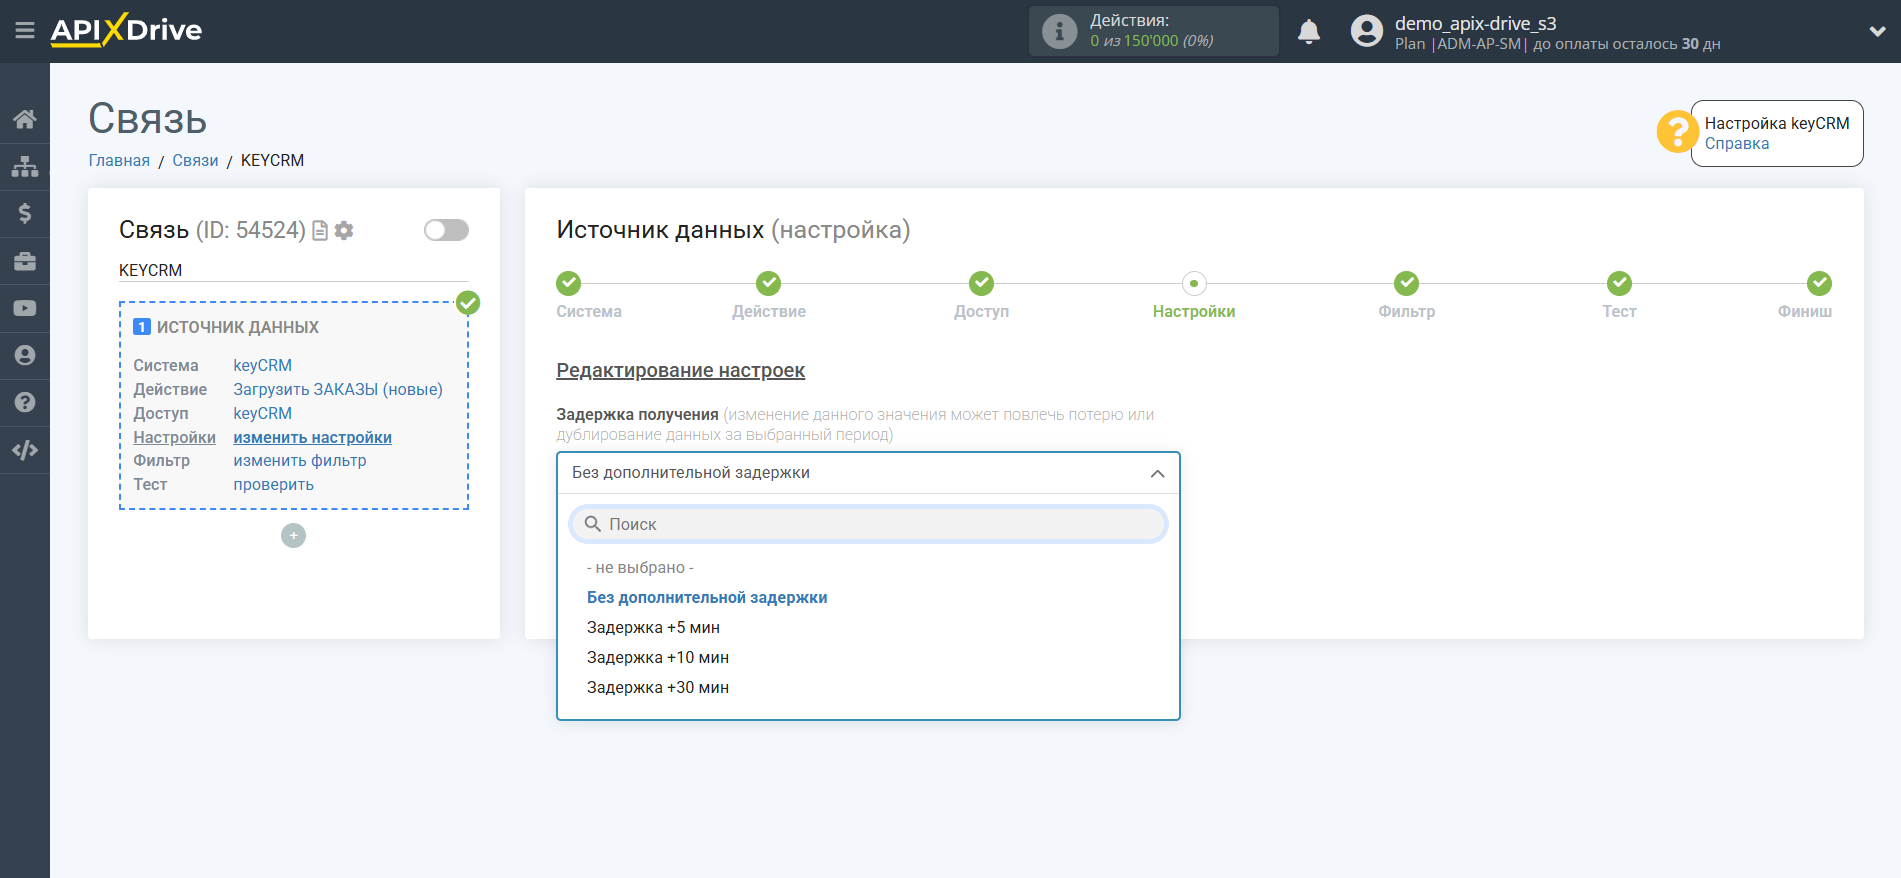Open the briefcase sidebar icon
The width and height of the screenshot is (1901, 878).
point(25,261)
